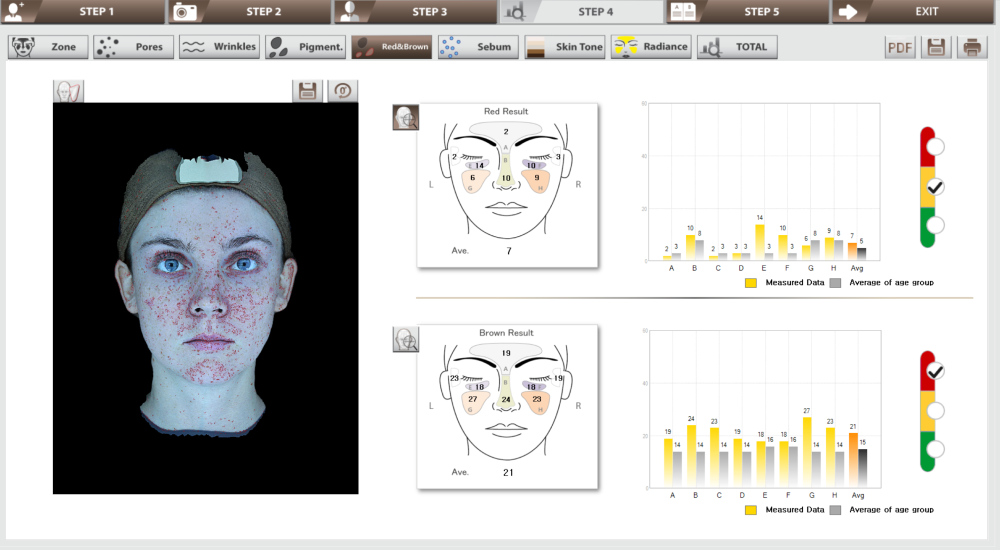
Task: Save the face image above the photo
Action: [308, 91]
